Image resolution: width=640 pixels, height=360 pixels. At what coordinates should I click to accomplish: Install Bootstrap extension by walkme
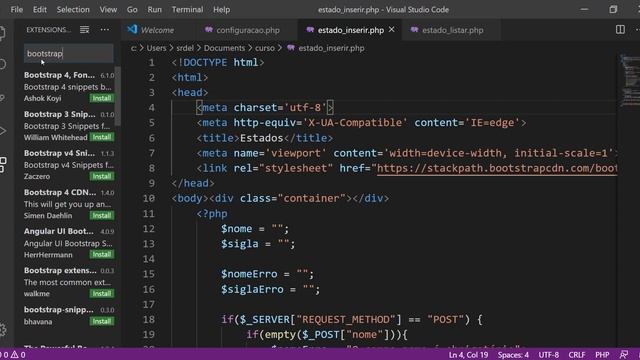coord(102,293)
